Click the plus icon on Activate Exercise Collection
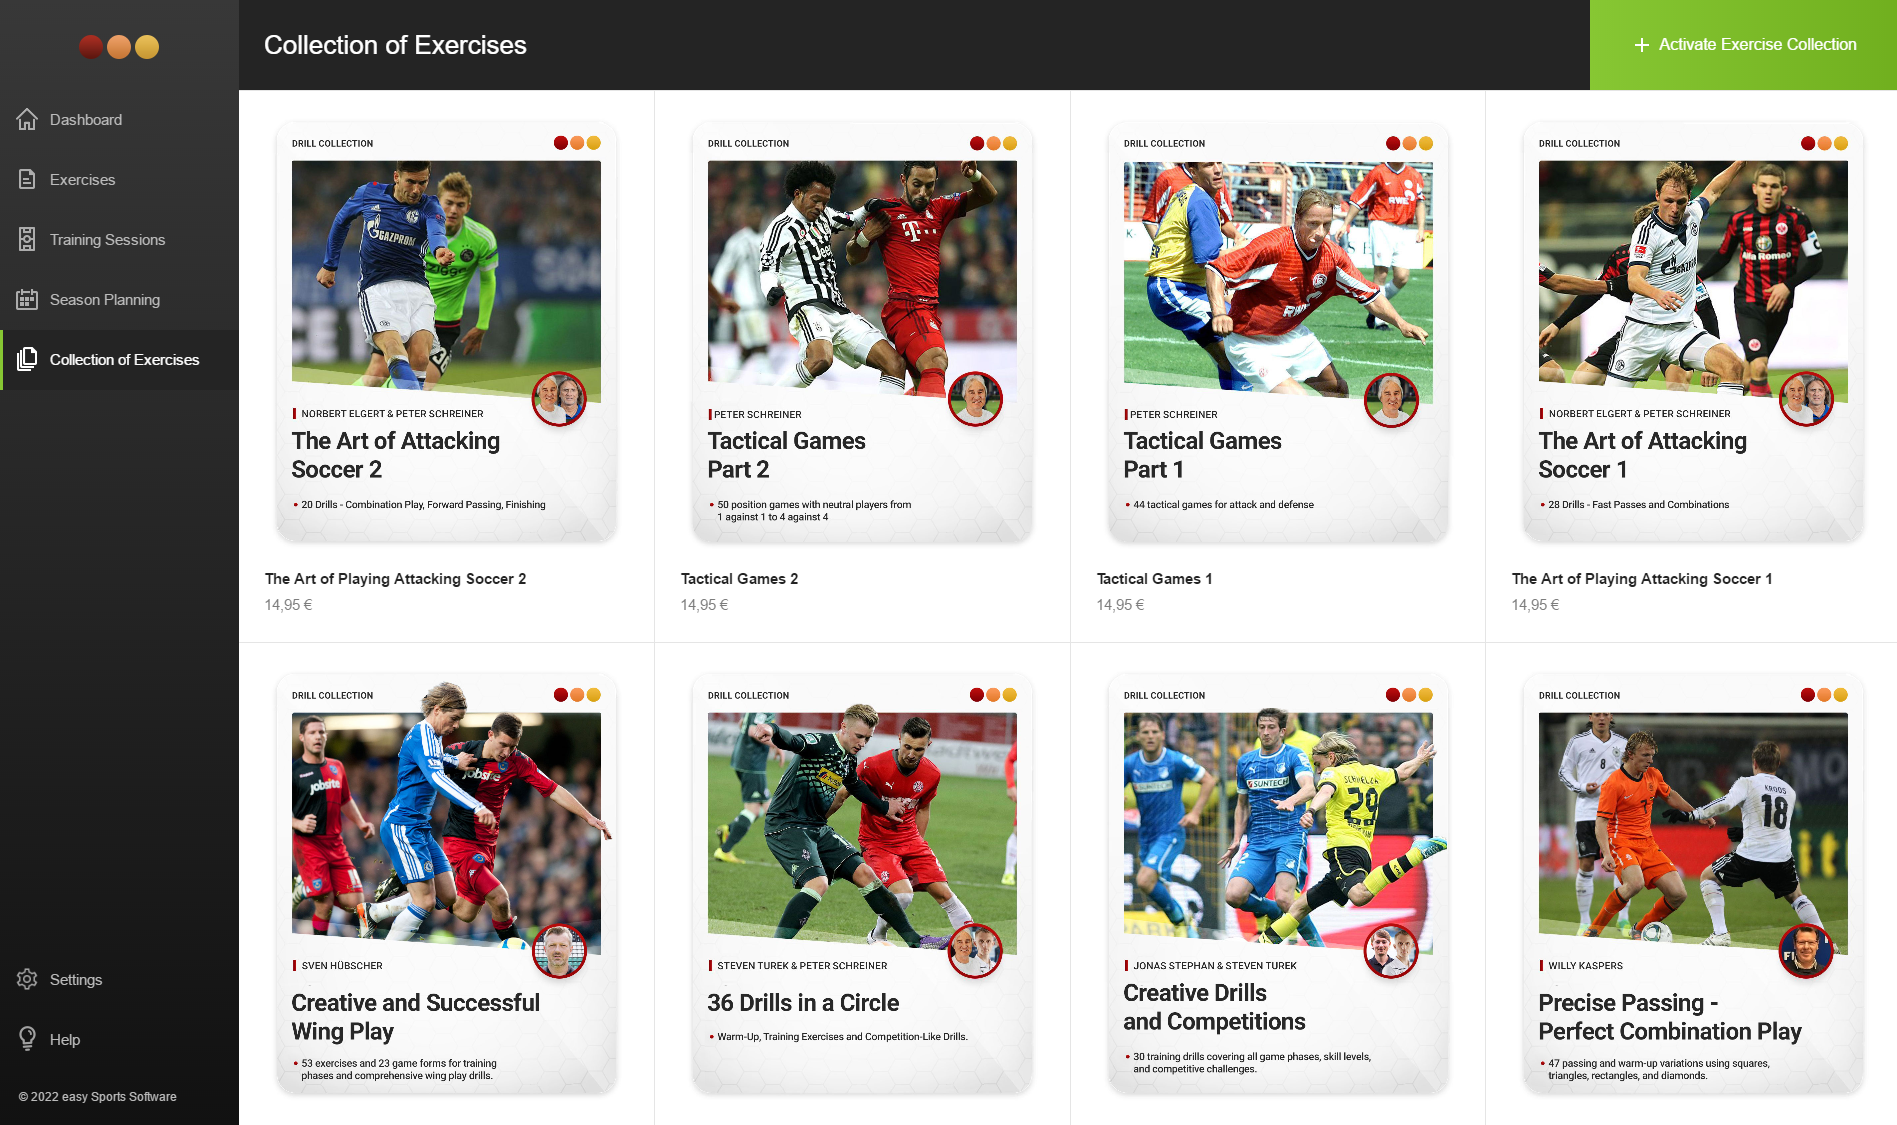Screen dimensions: 1897x1125 pyautogui.click(x=1641, y=45)
